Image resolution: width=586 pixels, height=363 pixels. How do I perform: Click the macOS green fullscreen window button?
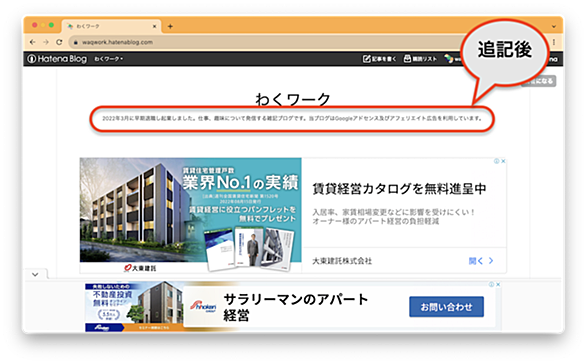click(51, 25)
